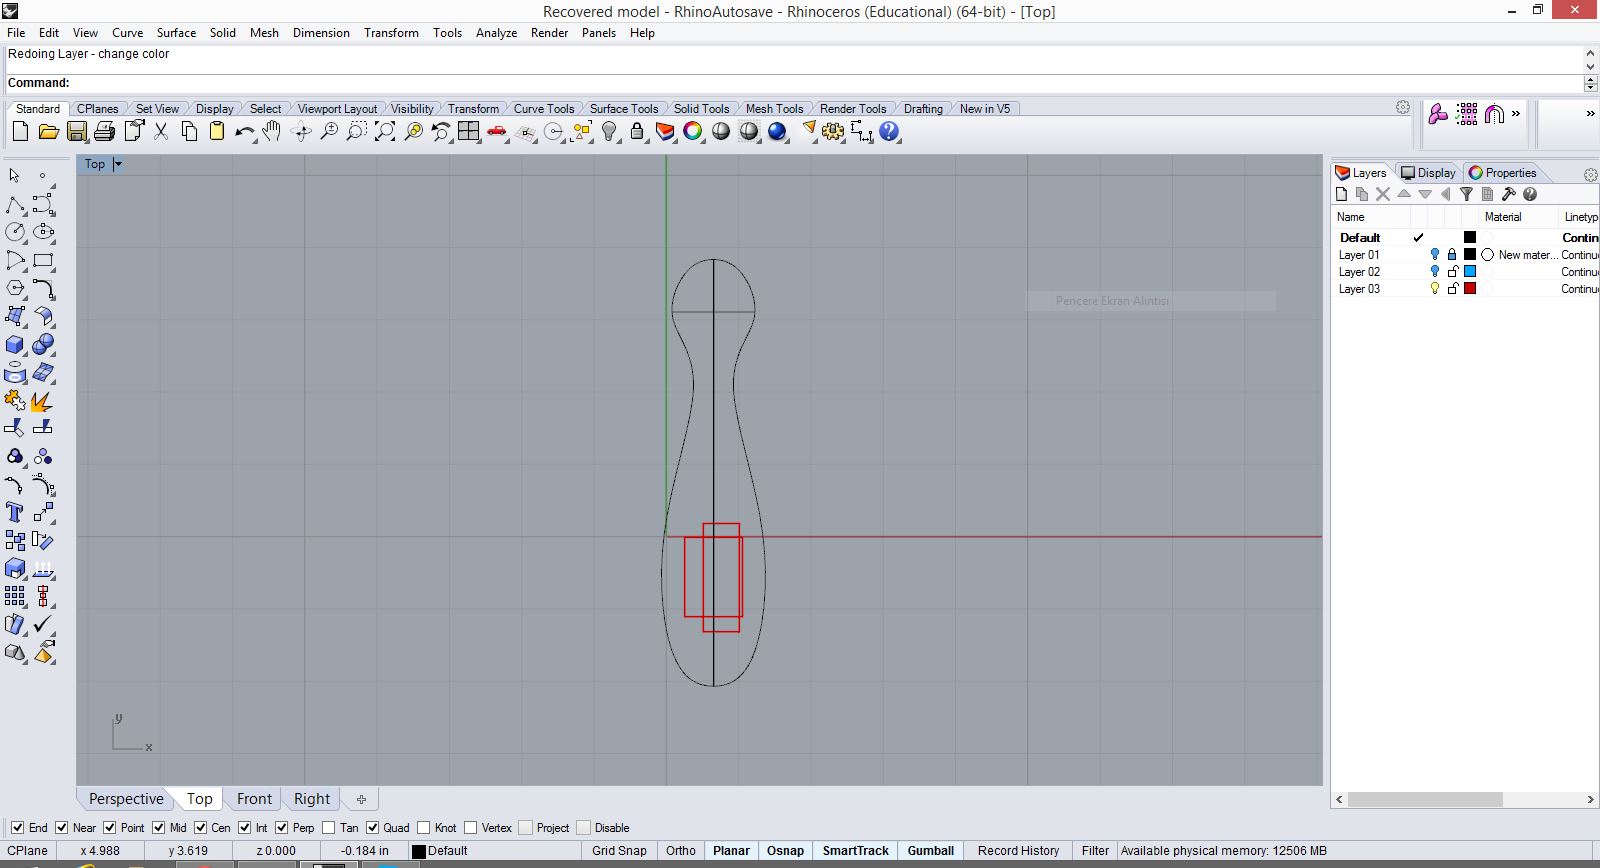Create a new layer in Layers panel
Image resolution: width=1600 pixels, height=868 pixels.
(1342, 194)
